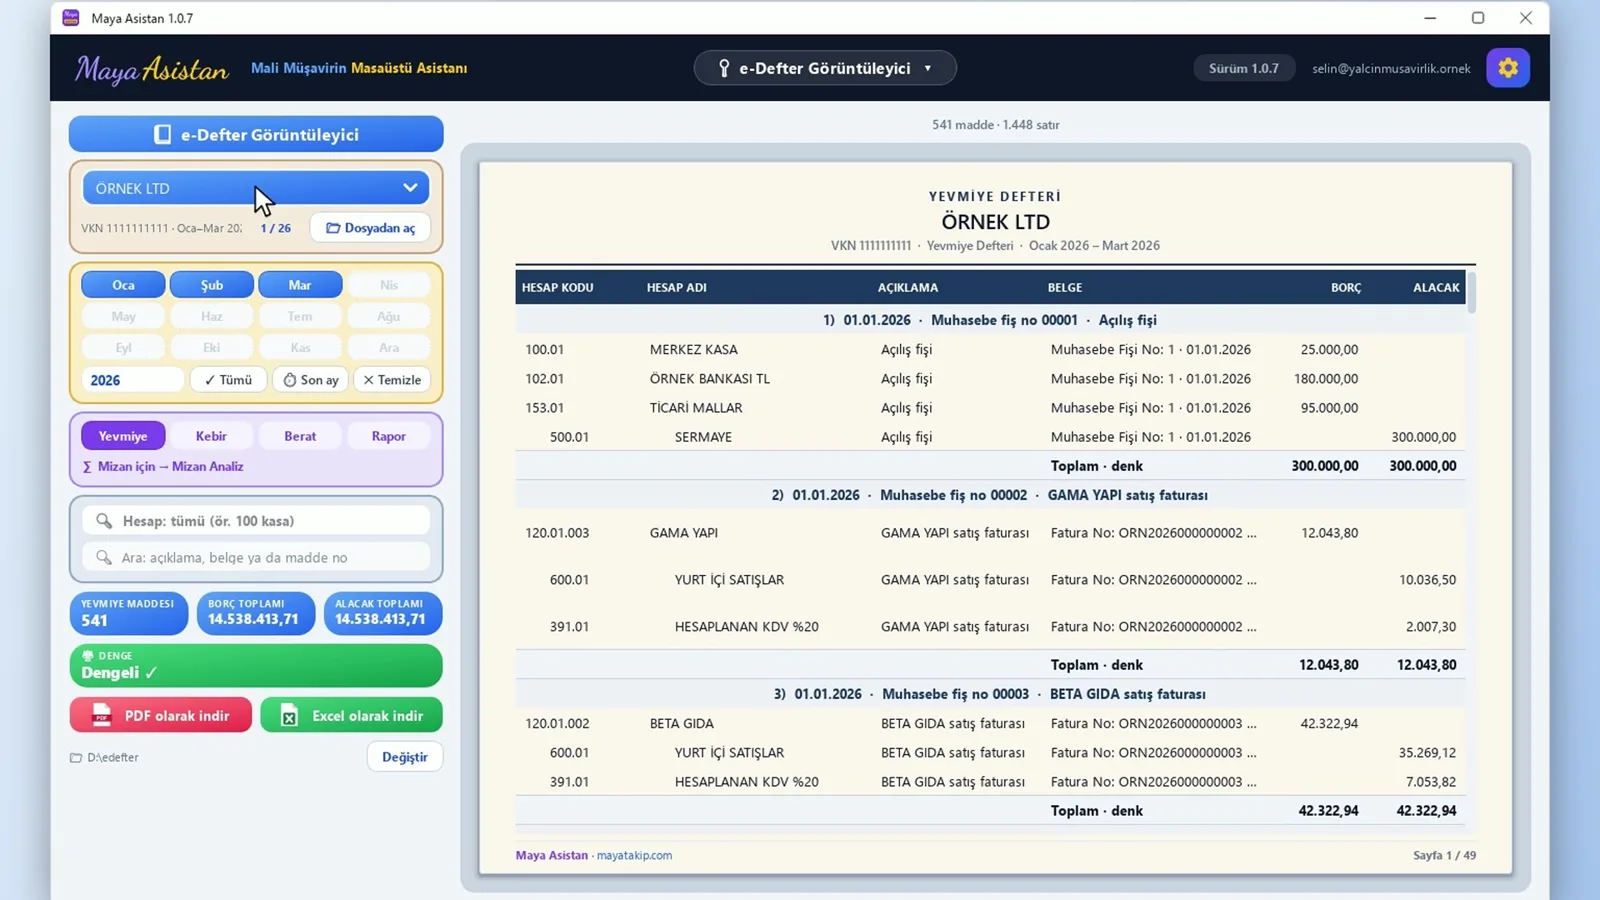The image size is (1600, 900).
Task: Click the D:\edefter folder icon
Action: click(76, 757)
